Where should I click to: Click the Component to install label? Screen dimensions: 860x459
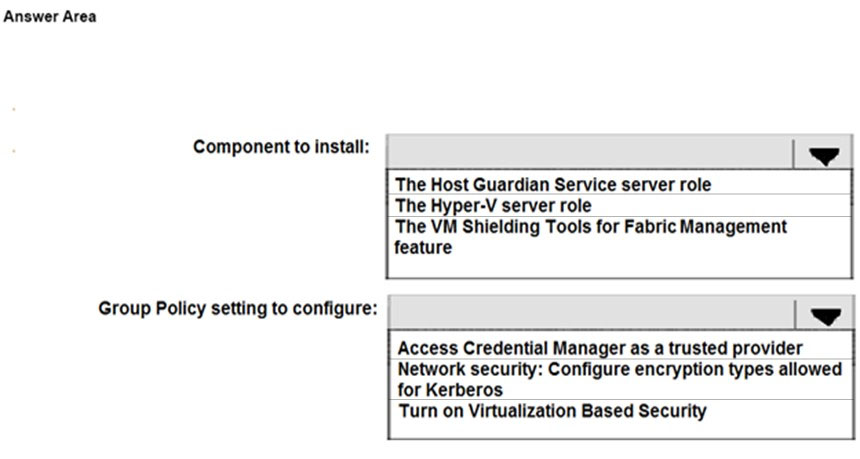point(281,147)
